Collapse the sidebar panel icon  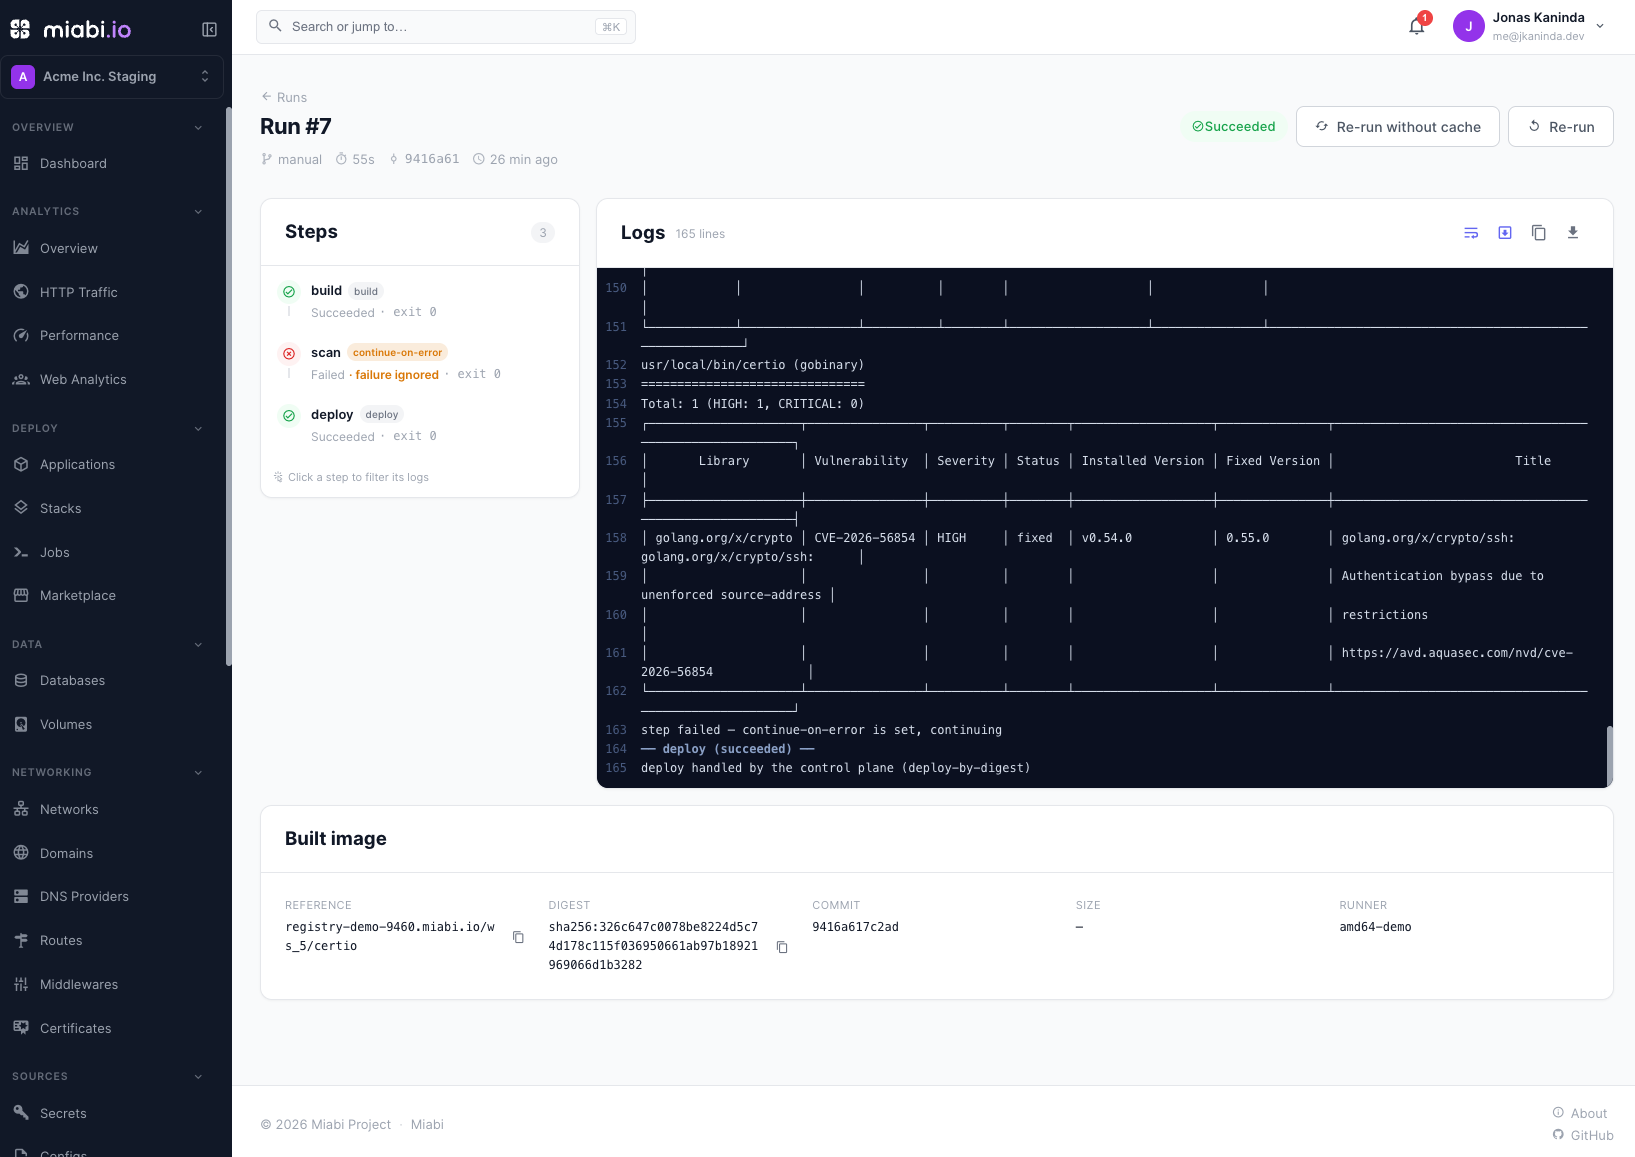coord(209,30)
